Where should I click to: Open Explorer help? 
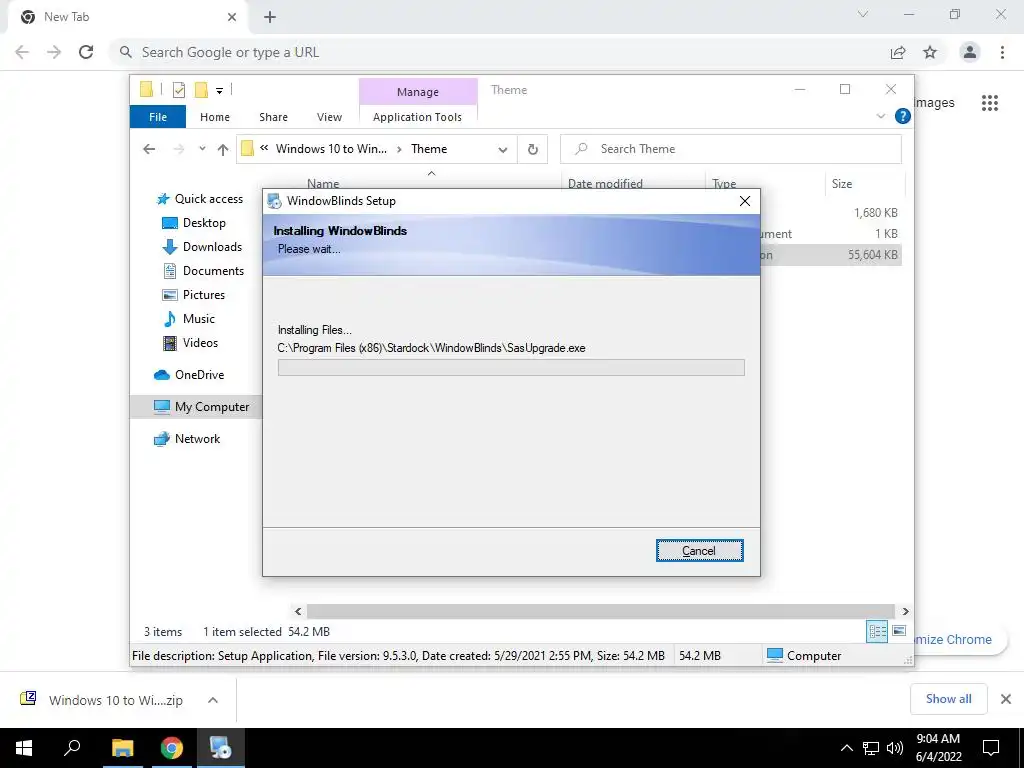click(903, 116)
